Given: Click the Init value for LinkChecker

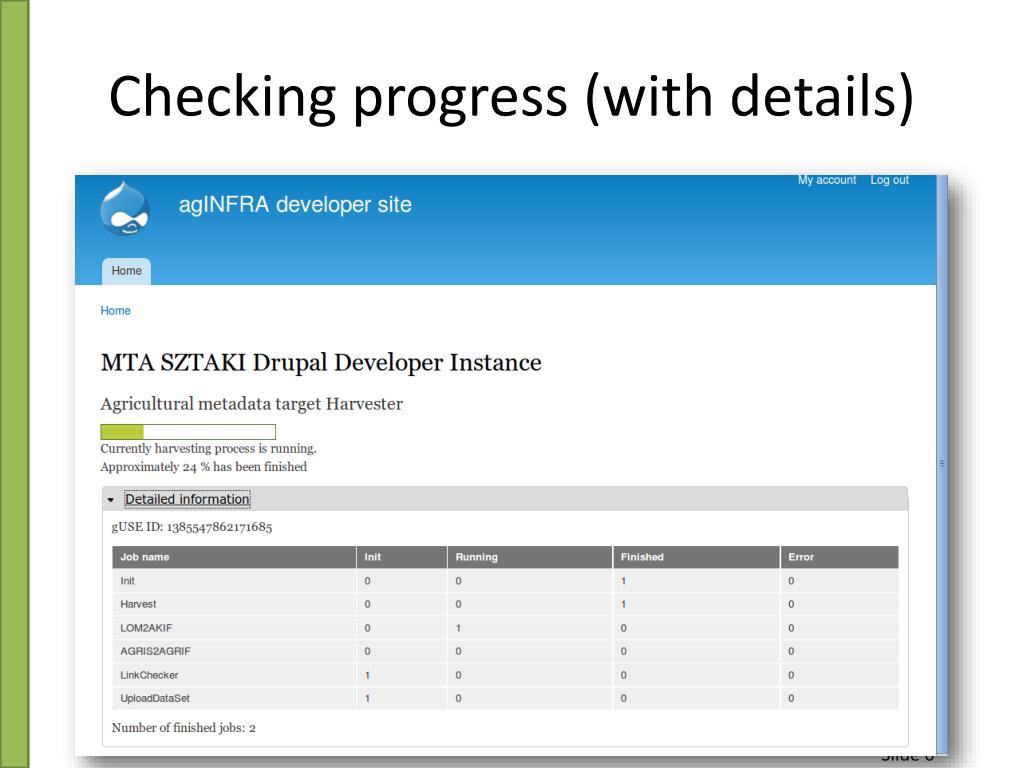Looking at the screenshot, I should point(368,675).
